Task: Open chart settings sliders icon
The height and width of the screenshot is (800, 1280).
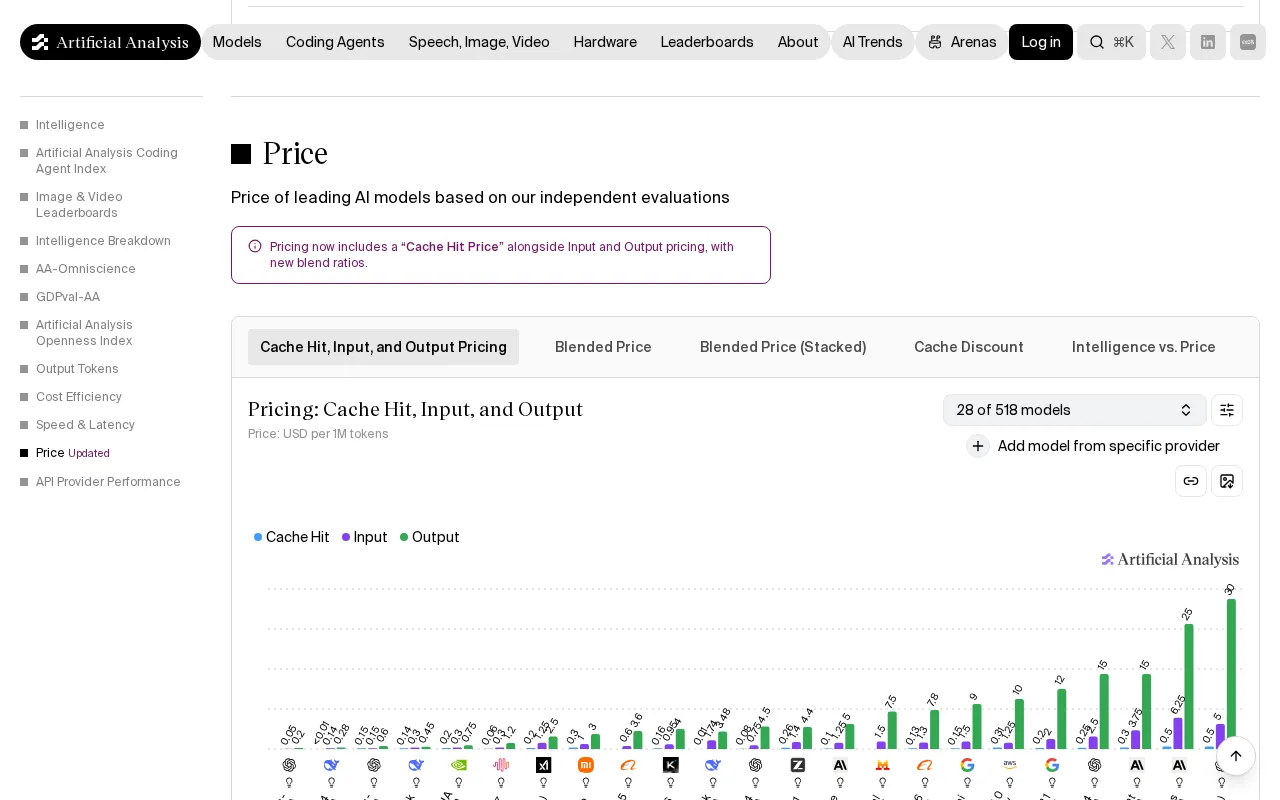Action: pyautogui.click(x=1227, y=410)
